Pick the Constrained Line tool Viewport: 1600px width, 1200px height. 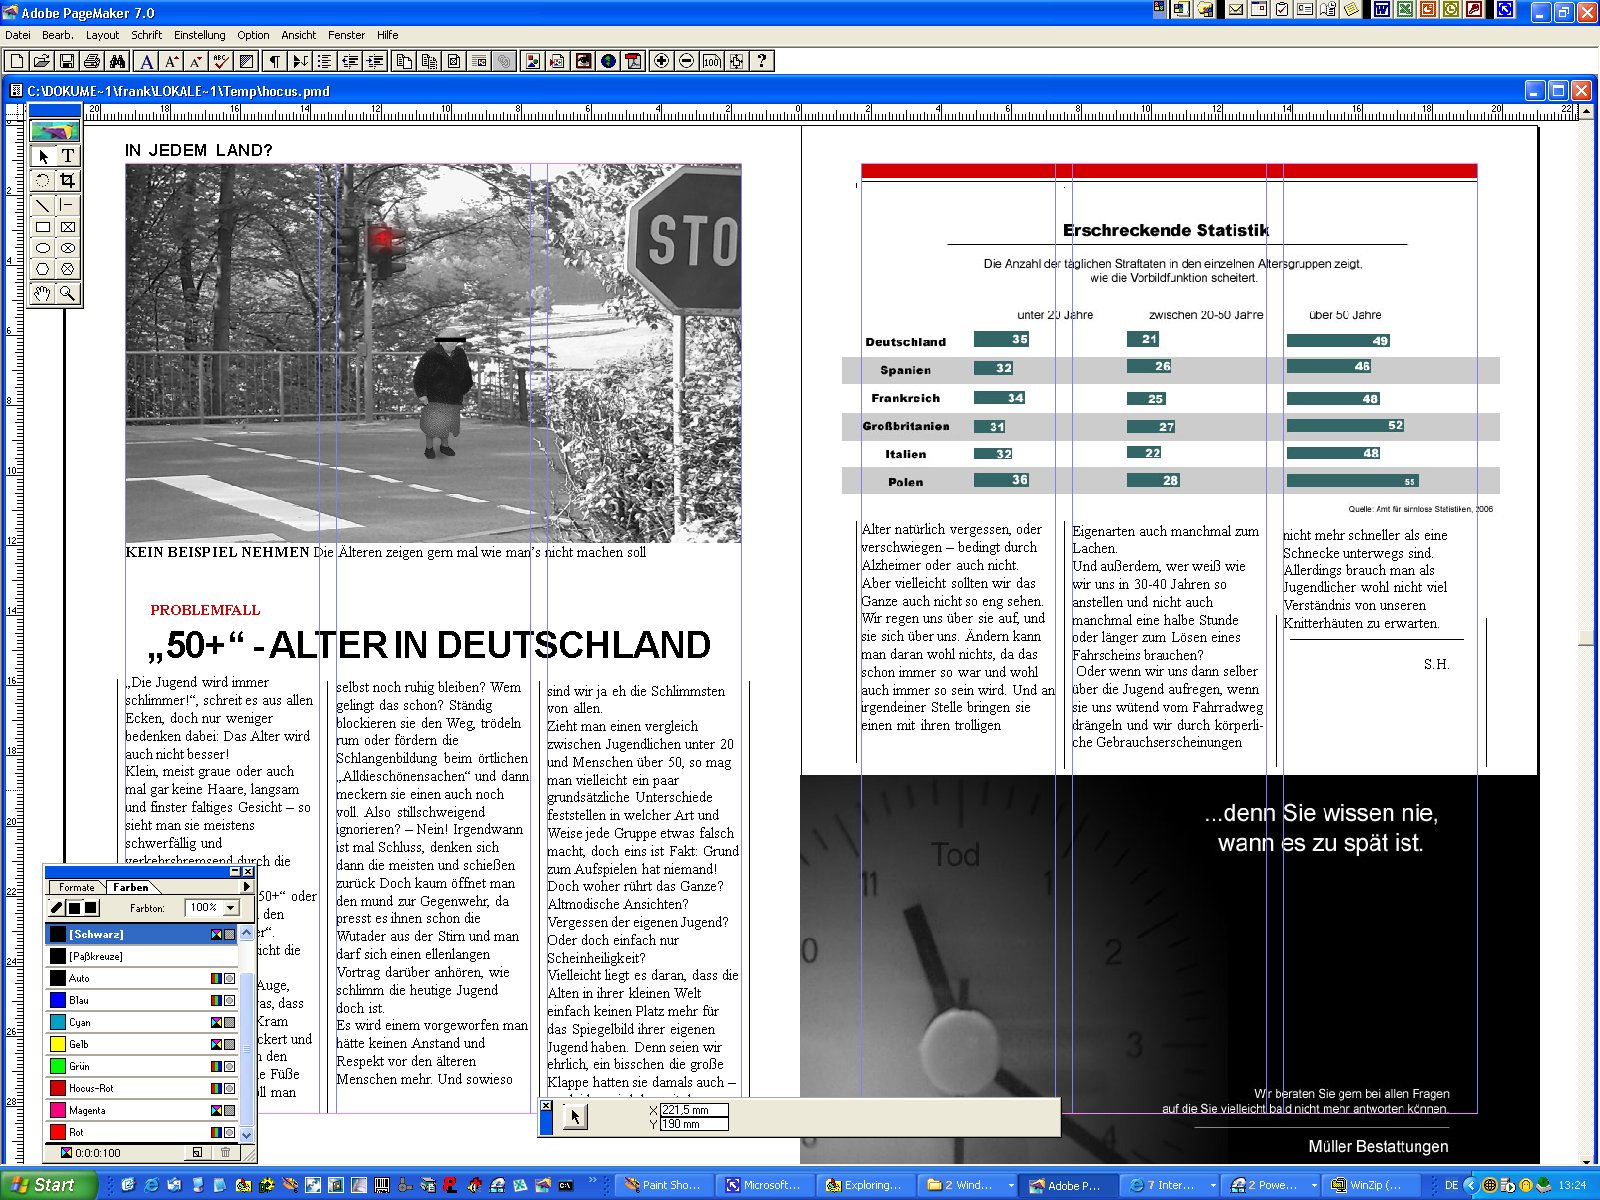tap(67, 205)
